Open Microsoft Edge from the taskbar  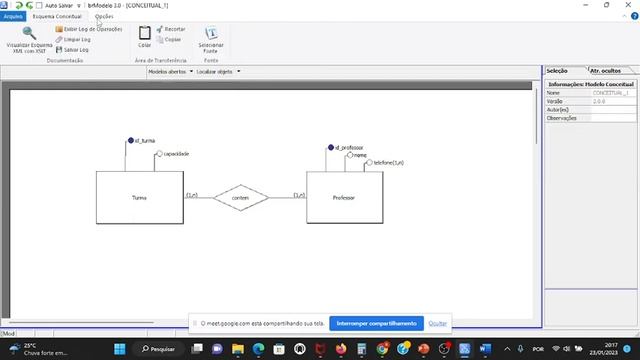pyautogui.click(x=258, y=349)
